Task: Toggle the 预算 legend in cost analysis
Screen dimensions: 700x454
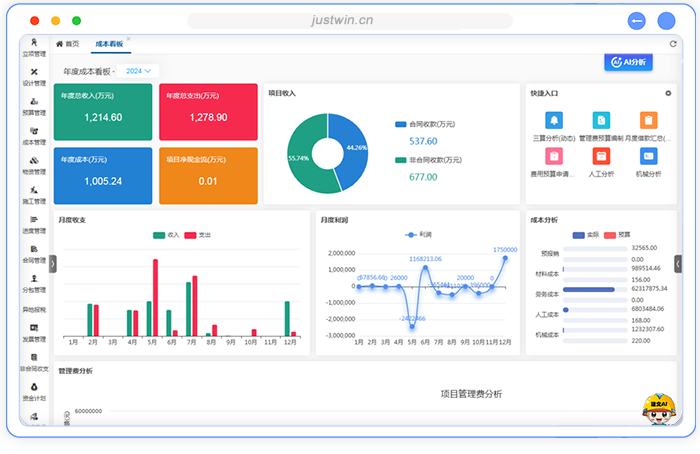Action: pyautogui.click(x=617, y=234)
